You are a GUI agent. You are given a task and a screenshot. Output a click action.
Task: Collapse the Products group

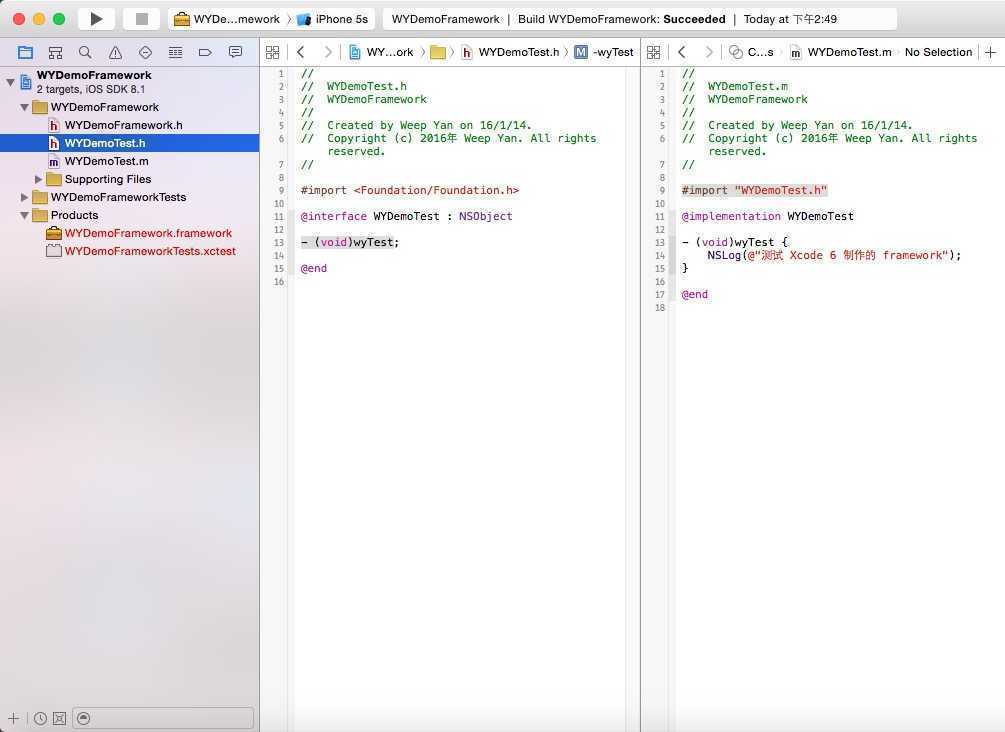pos(24,215)
